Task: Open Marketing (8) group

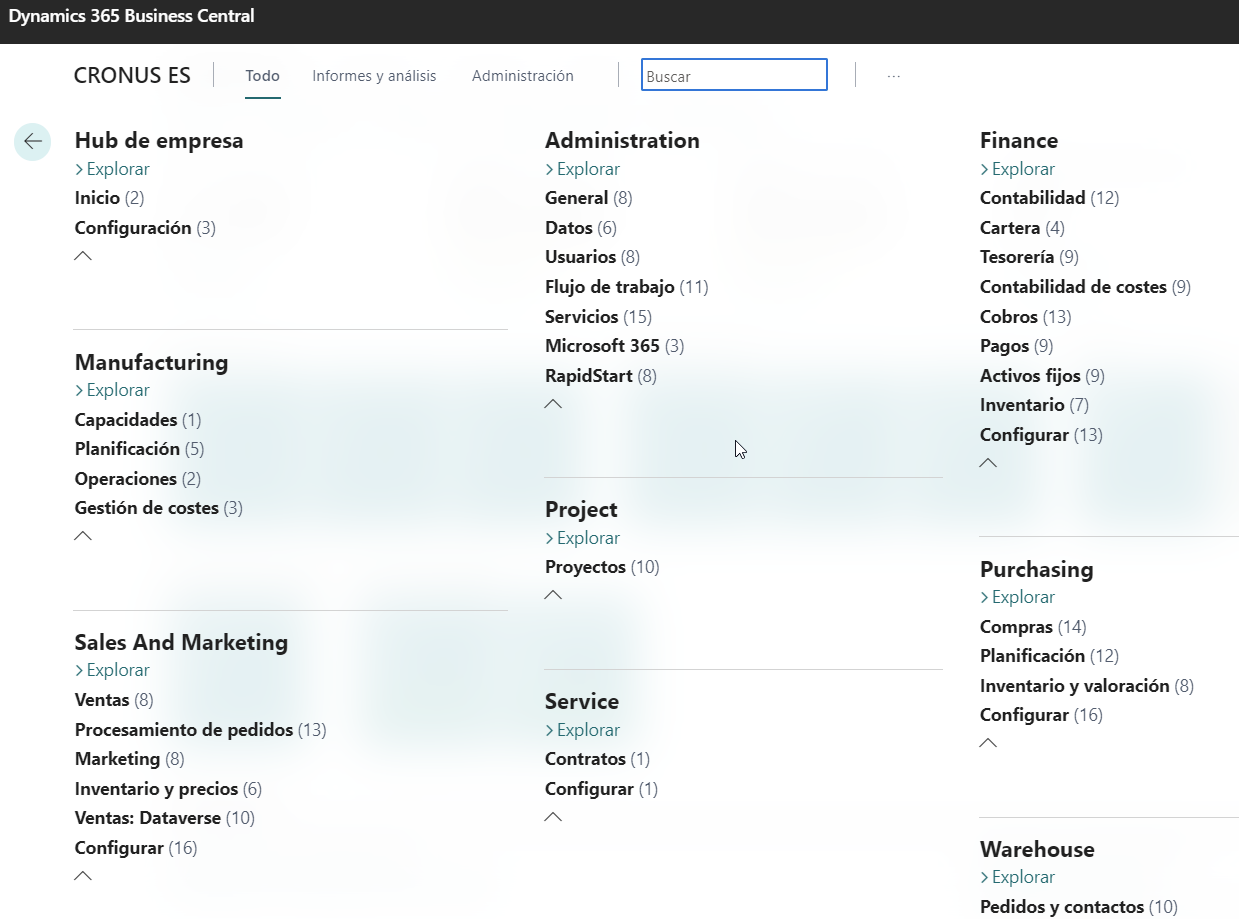Action: click(130, 759)
